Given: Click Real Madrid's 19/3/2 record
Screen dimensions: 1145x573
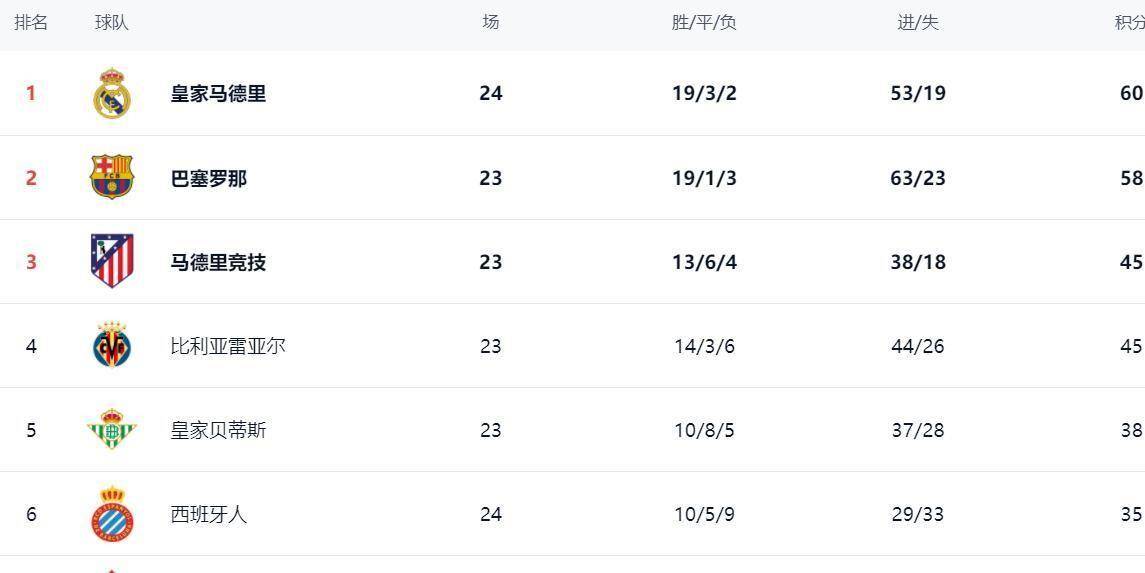Looking at the screenshot, I should tap(704, 93).
